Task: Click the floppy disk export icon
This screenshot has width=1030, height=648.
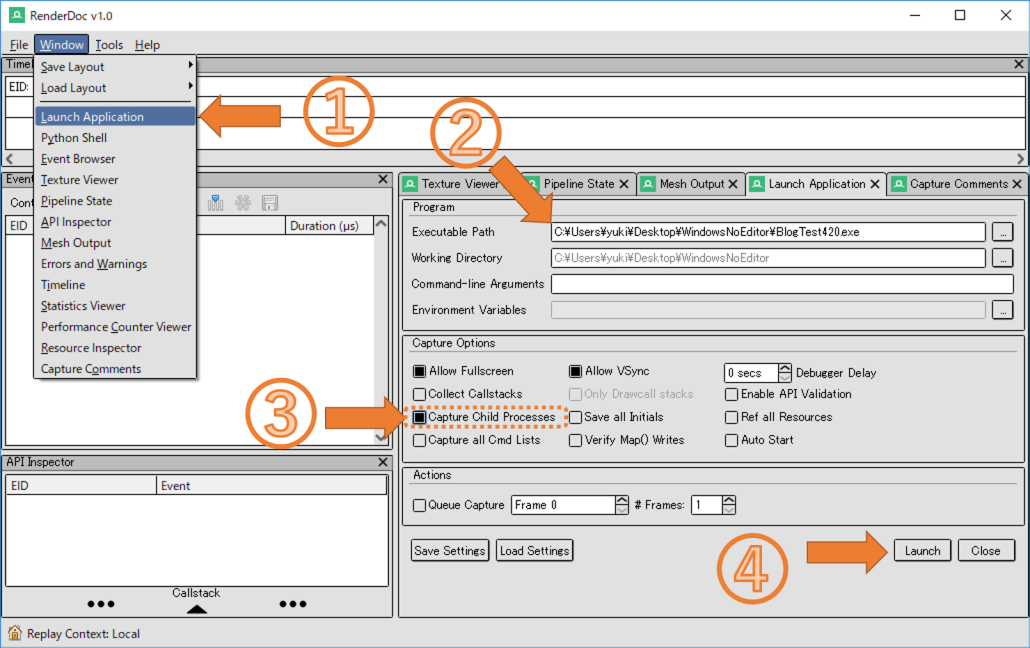Action: point(269,202)
